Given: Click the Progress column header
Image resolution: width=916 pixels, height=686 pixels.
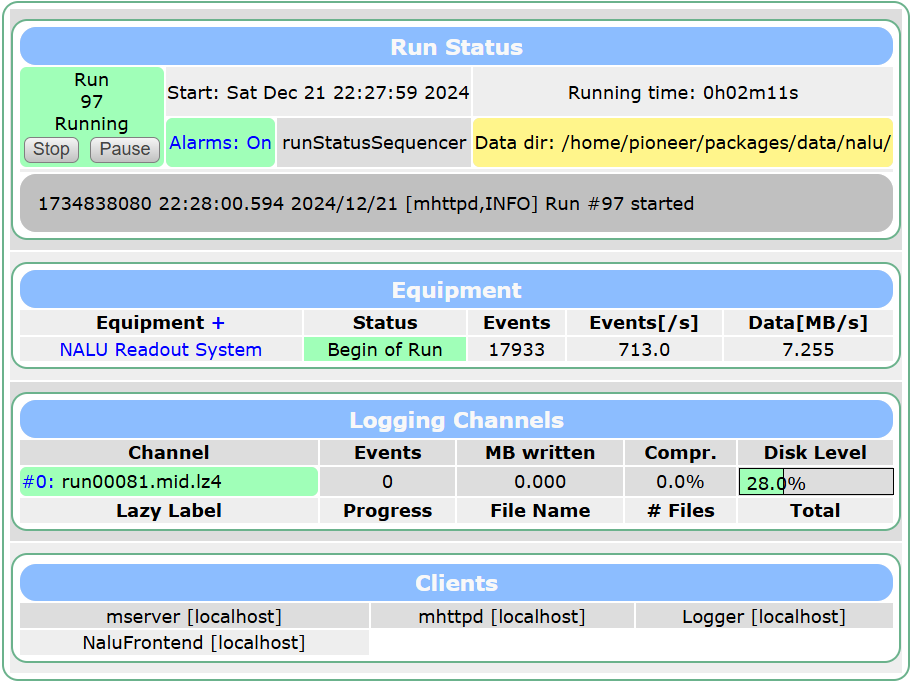Looking at the screenshot, I should 387,511.
